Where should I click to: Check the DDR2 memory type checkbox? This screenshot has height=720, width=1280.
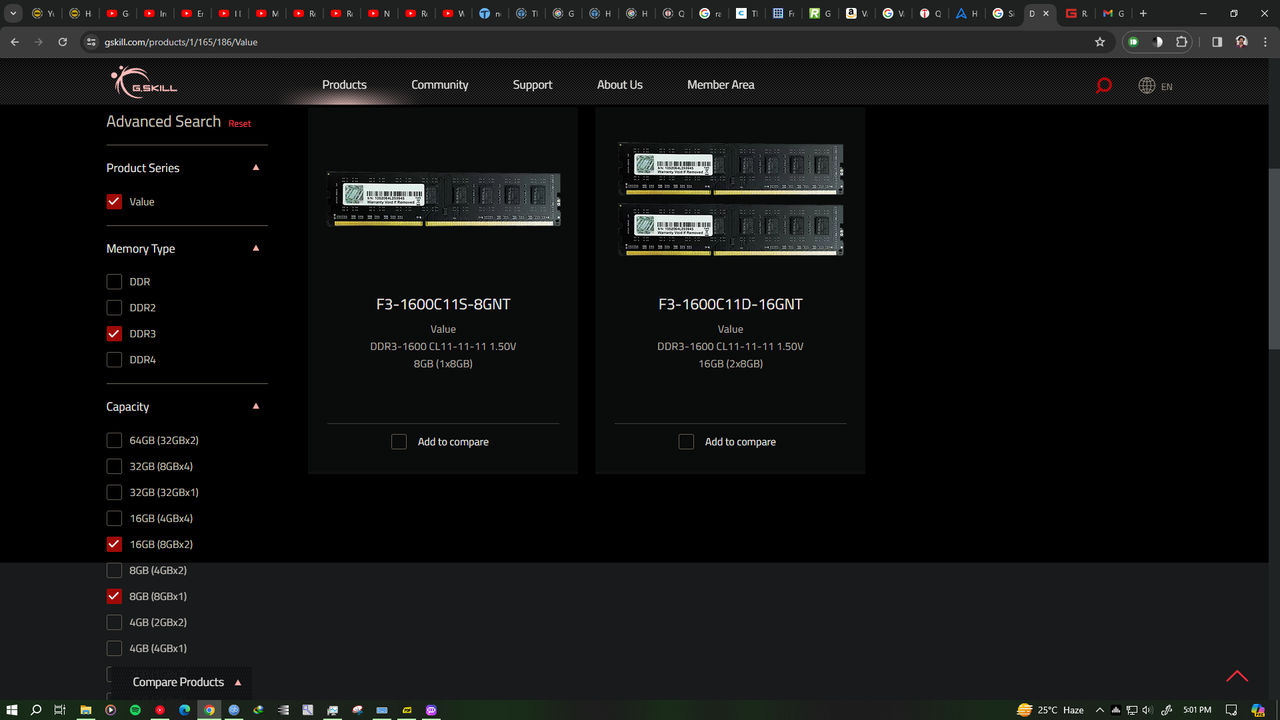[x=114, y=308]
